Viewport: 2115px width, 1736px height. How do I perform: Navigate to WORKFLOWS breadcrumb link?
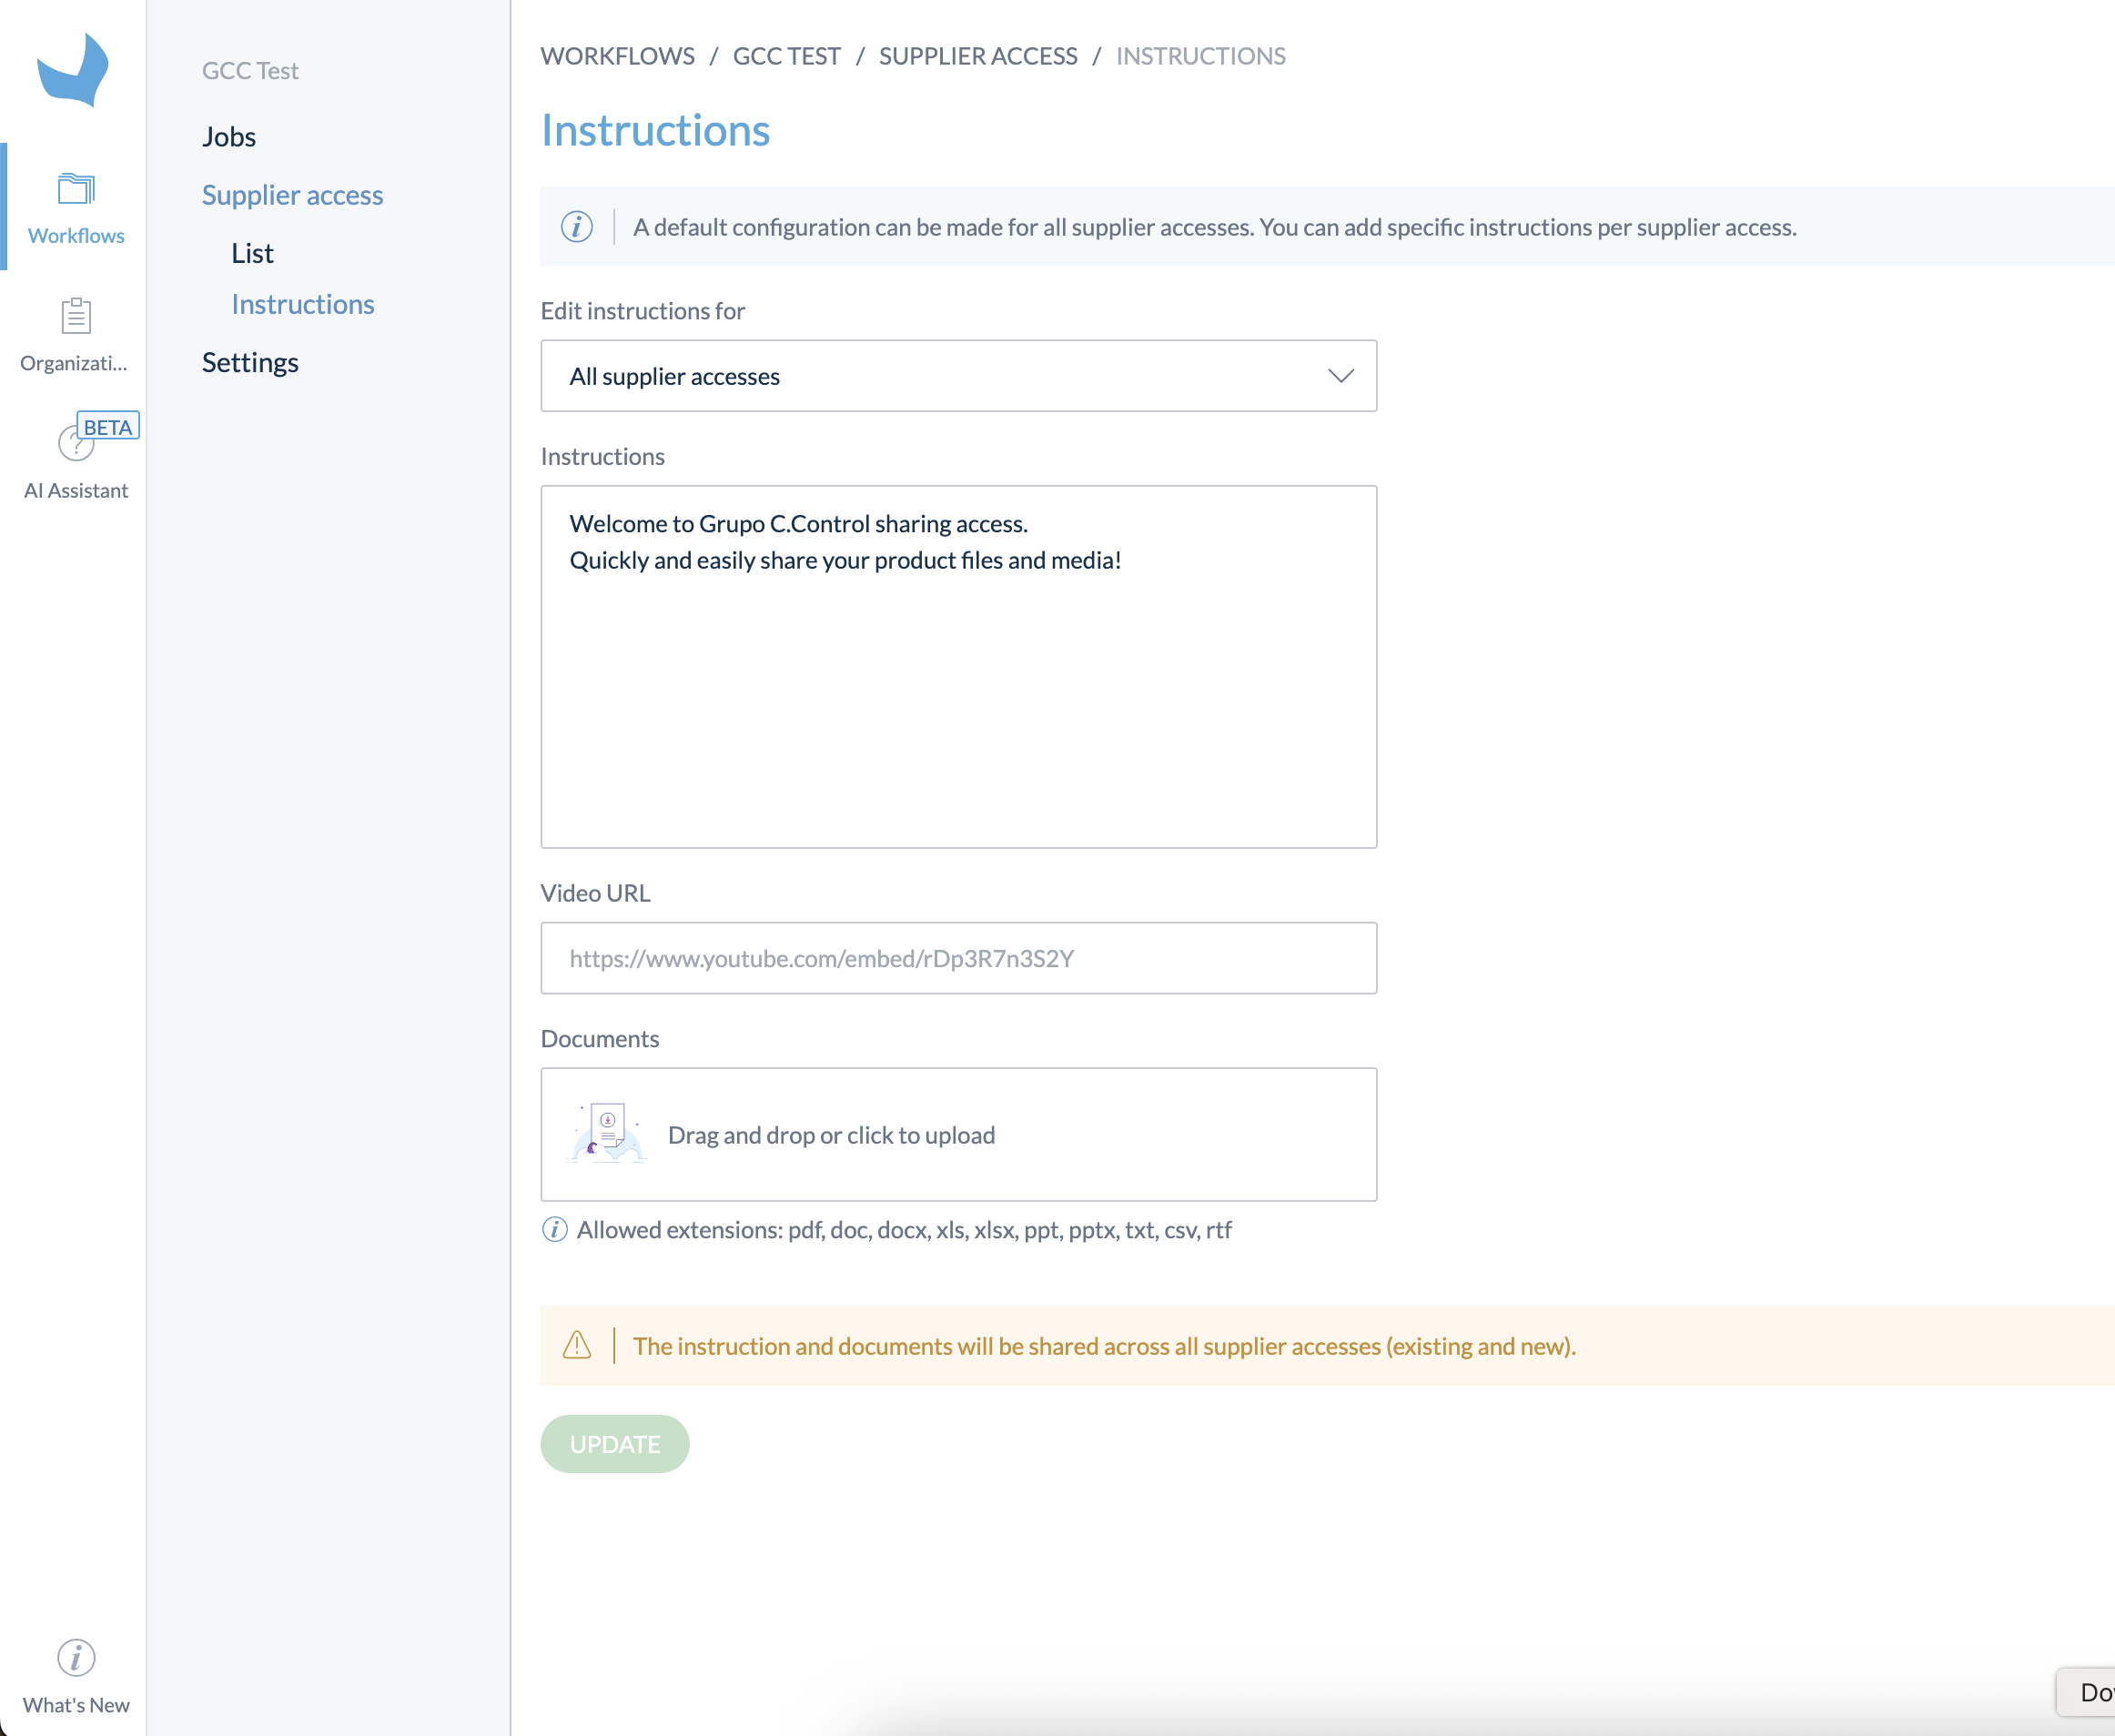pos(618,56)
